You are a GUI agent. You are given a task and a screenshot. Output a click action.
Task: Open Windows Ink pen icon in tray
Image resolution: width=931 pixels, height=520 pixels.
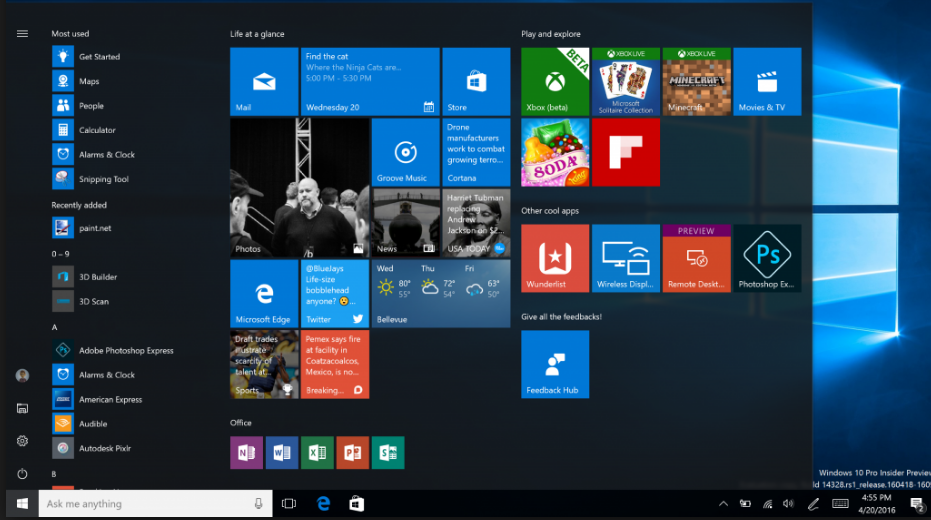tap(813, 504)
